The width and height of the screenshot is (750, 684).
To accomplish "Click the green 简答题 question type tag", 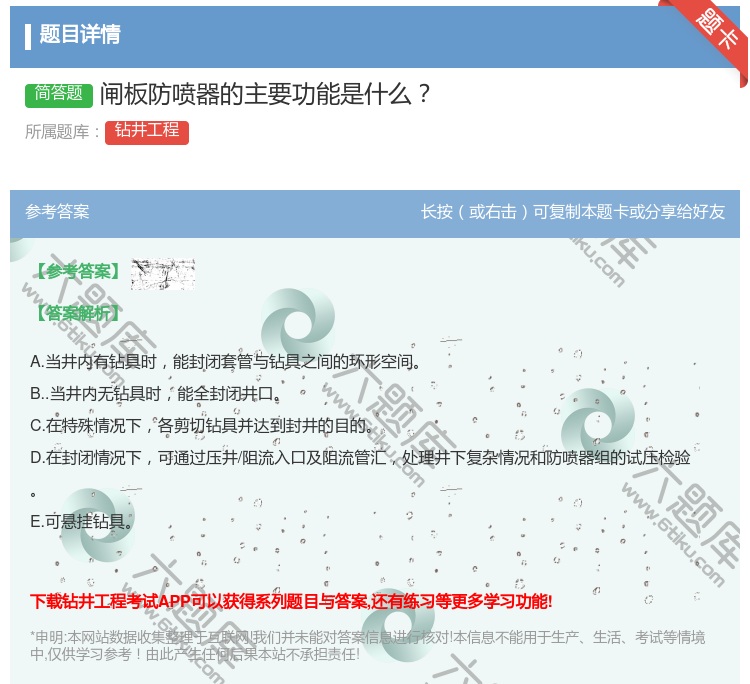I will [x=59, y=94].
